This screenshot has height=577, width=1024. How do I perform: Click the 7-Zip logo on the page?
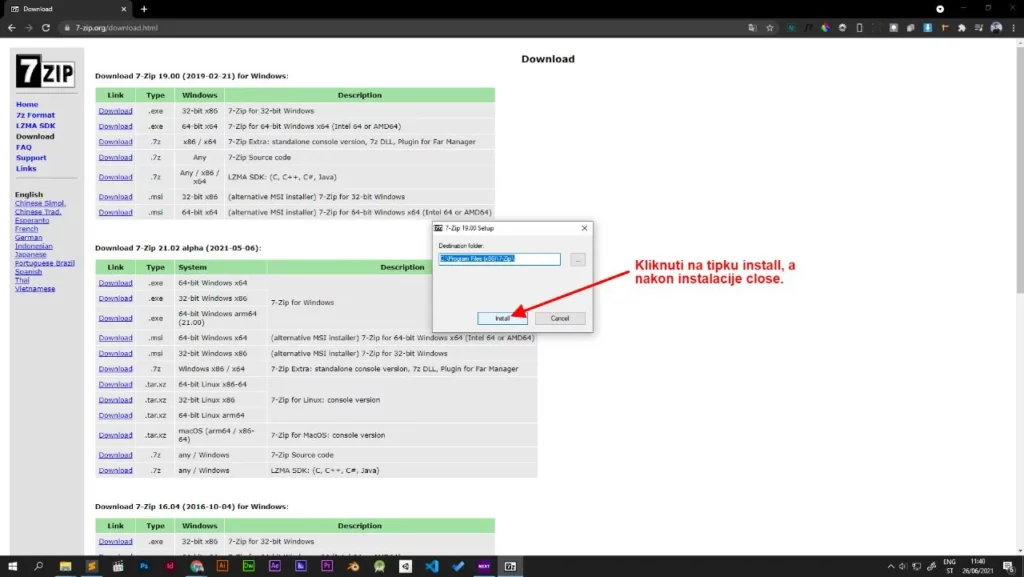coord(45,71)
